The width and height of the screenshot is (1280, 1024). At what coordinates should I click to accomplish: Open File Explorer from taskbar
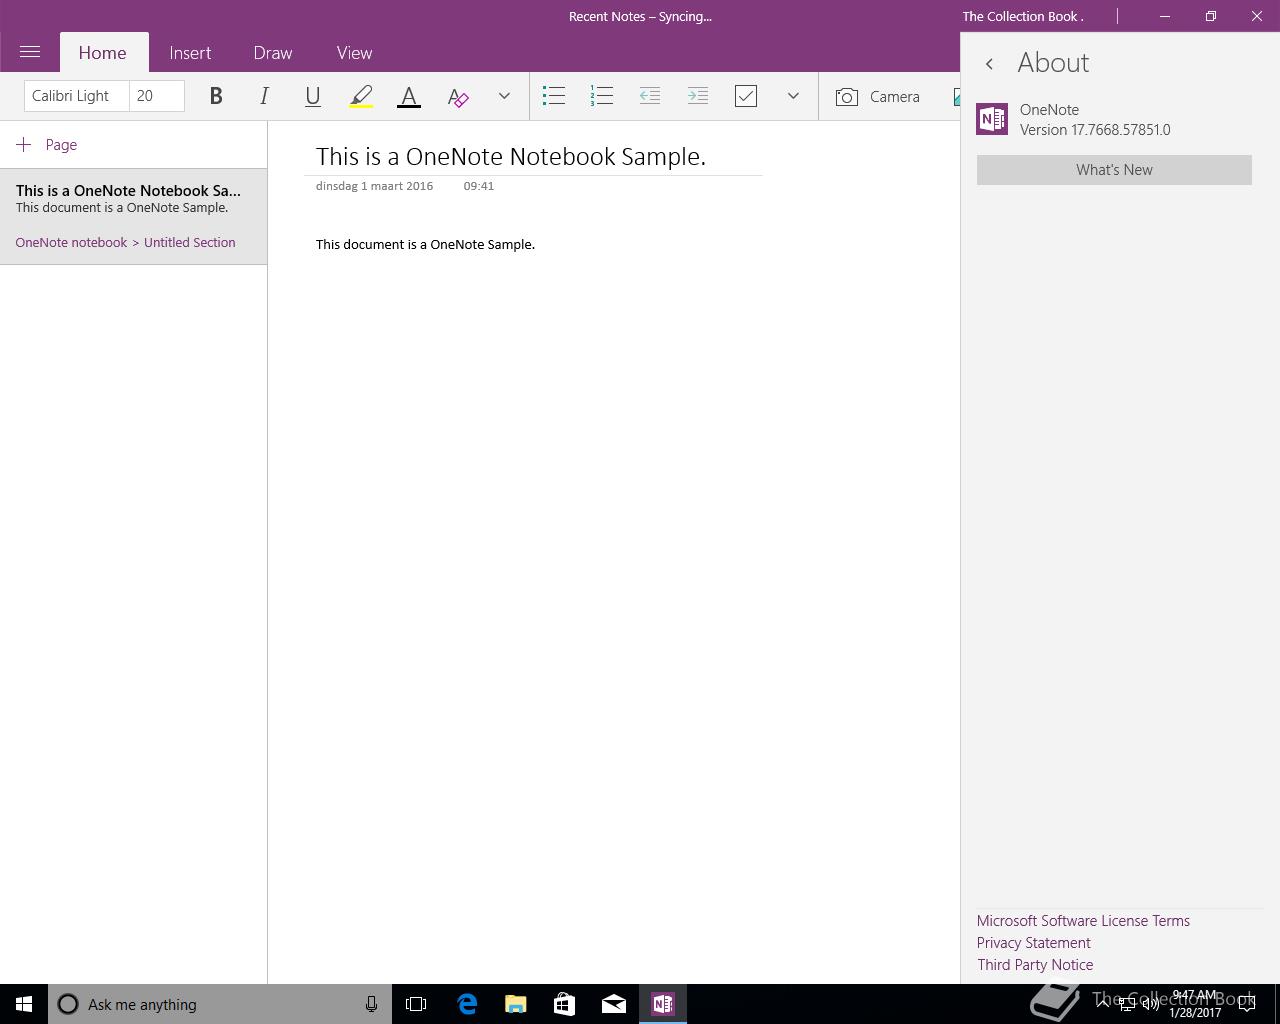tap(515, 1004)
